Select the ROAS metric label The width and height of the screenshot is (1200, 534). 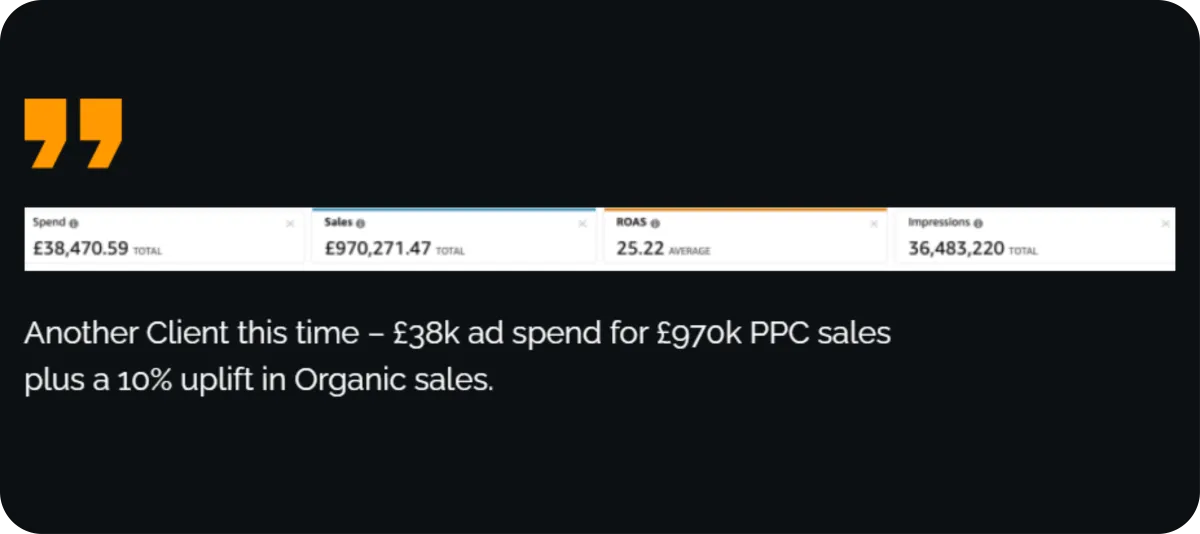pos(632,223)
